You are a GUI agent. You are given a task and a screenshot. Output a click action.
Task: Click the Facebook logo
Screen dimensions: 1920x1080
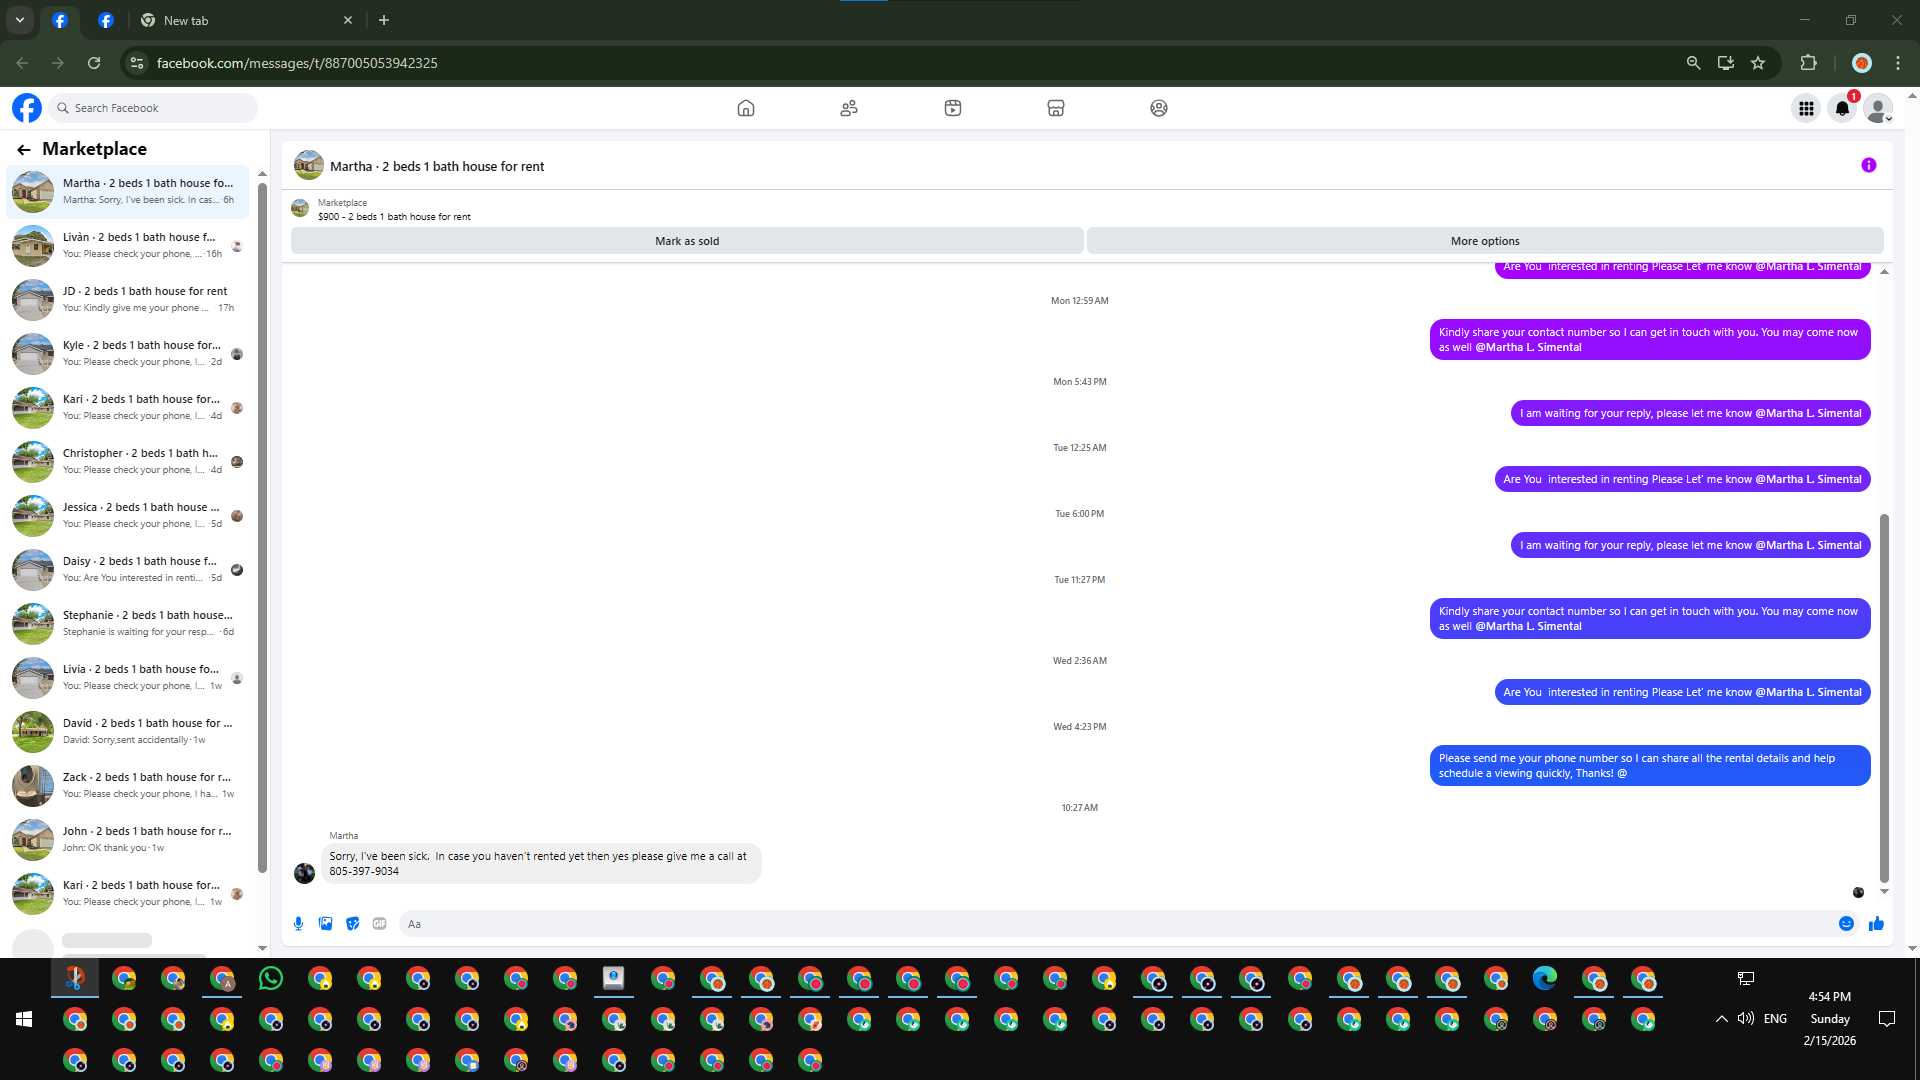pos(27,108)
